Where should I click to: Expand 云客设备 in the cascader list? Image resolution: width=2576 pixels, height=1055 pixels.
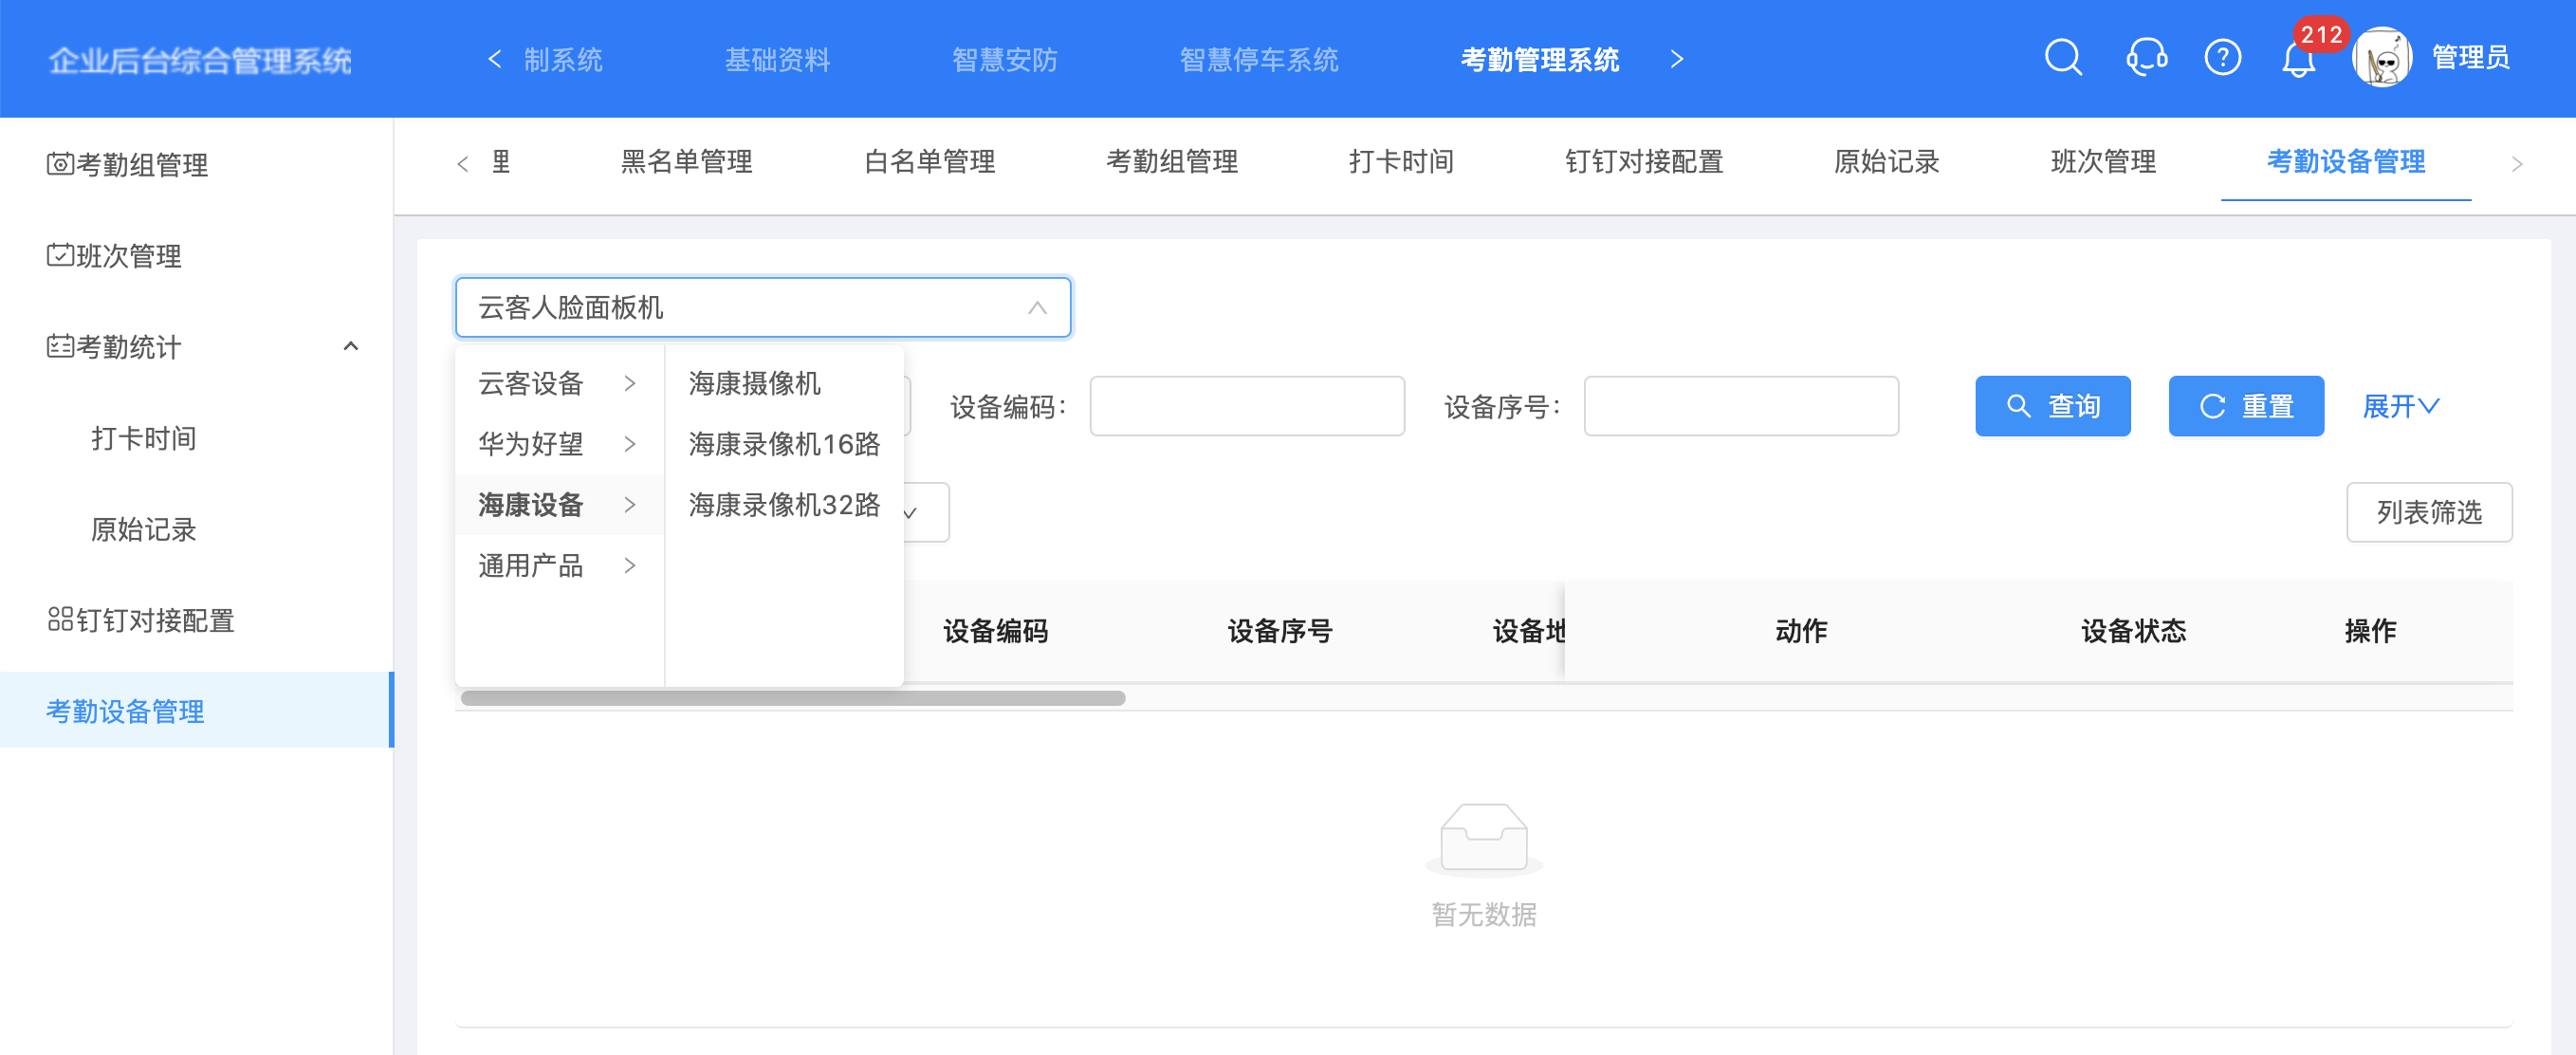(x=559, y=383)
